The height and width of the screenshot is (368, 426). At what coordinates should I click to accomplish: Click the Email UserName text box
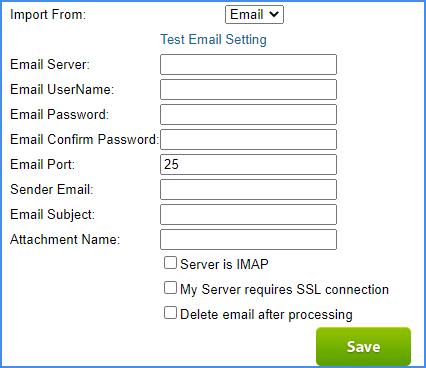(248, 89)
